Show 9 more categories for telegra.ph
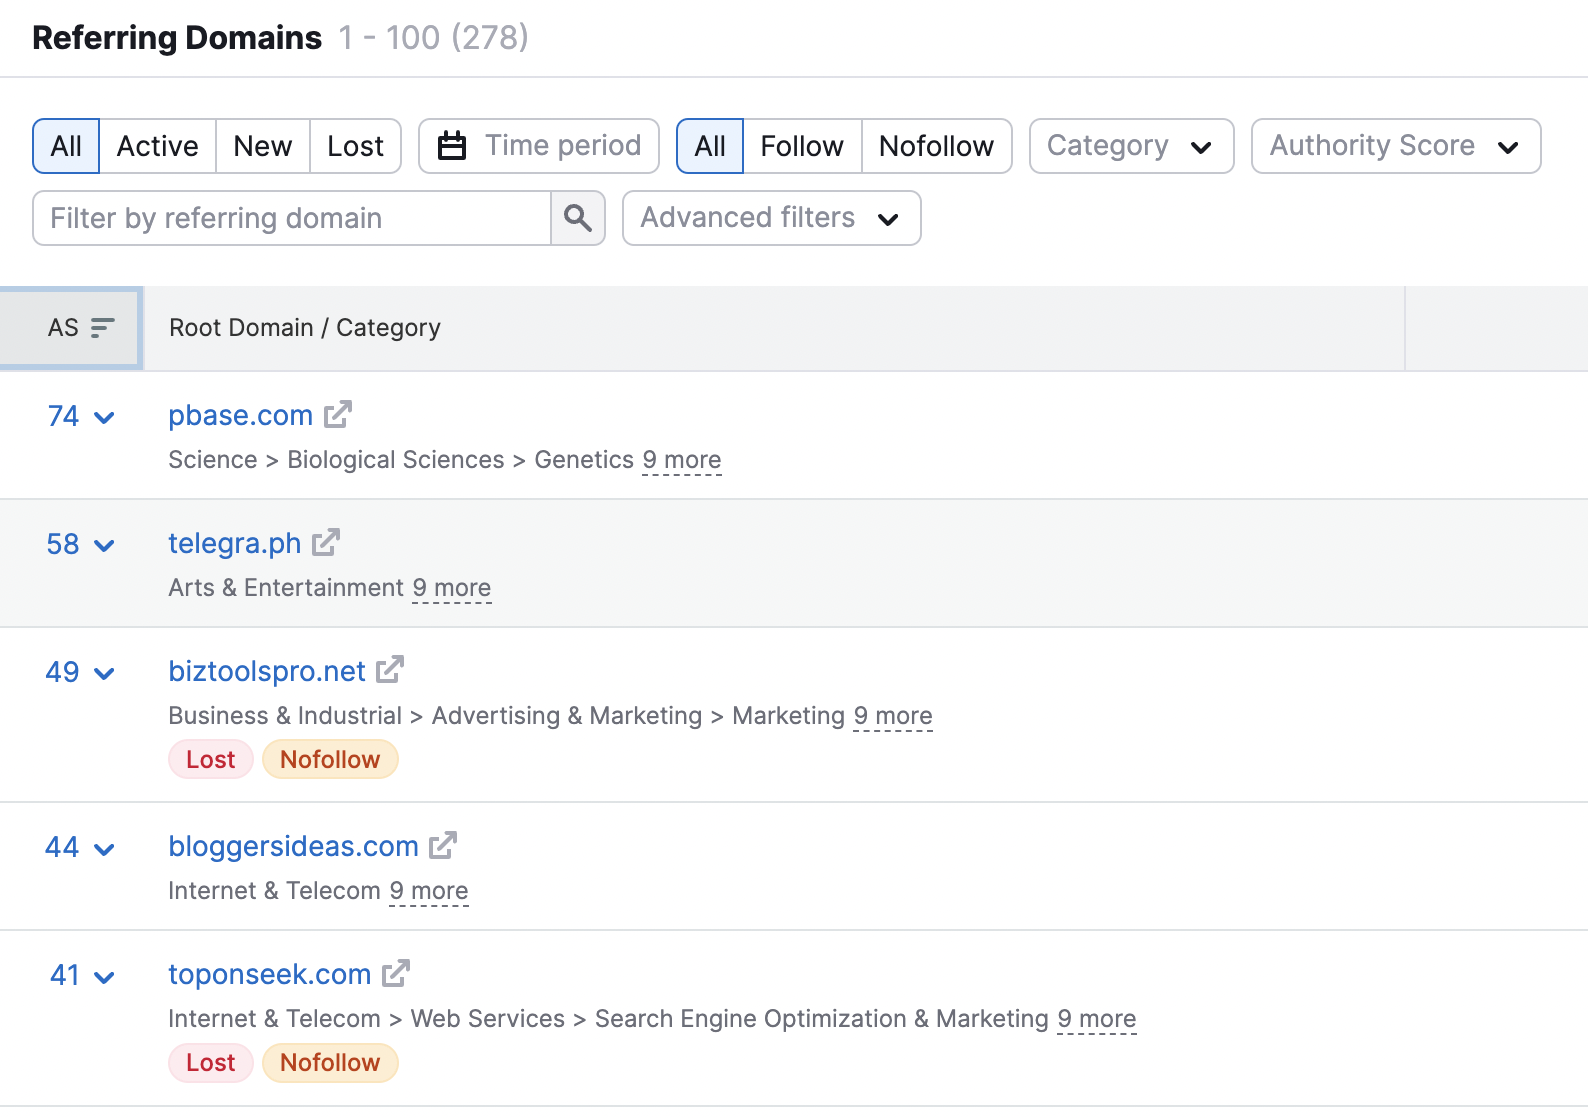 click(x=452, y=588)
